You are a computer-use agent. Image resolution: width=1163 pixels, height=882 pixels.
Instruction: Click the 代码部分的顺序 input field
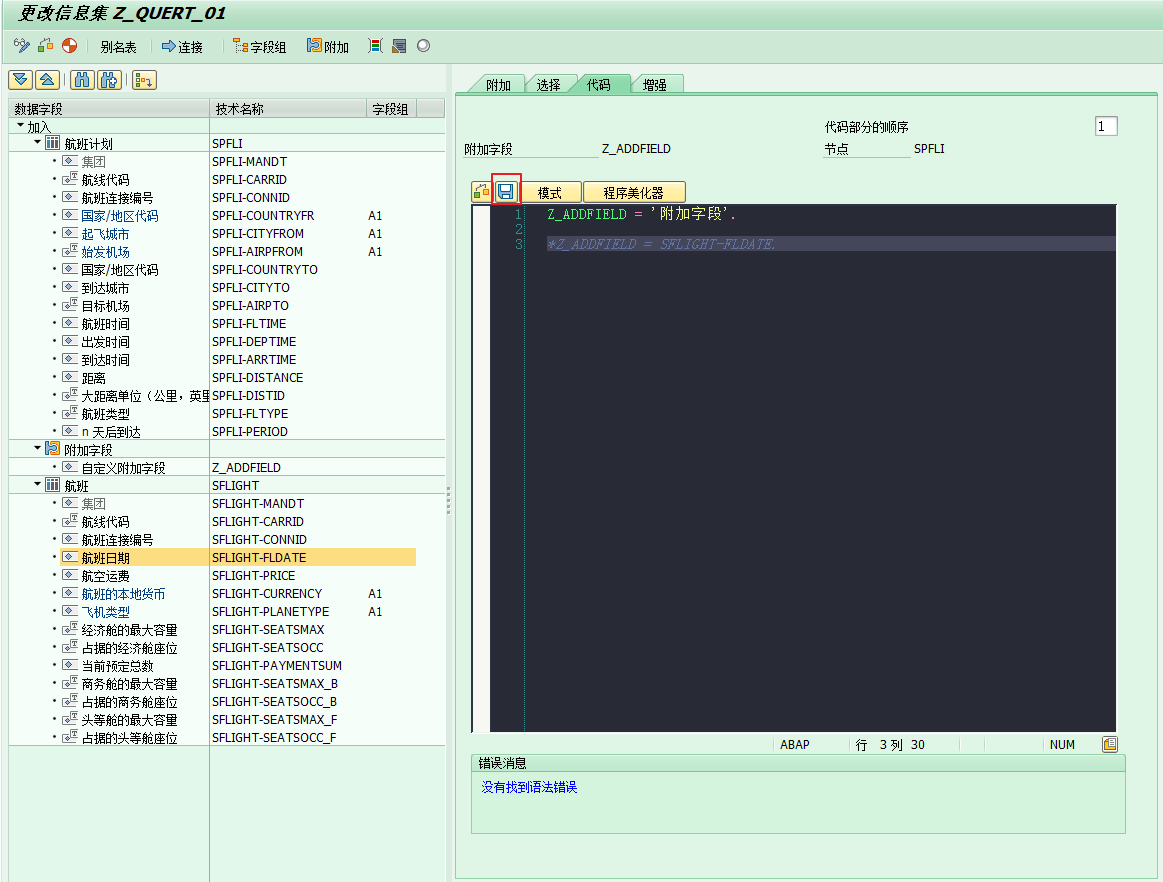point(1105,126)
